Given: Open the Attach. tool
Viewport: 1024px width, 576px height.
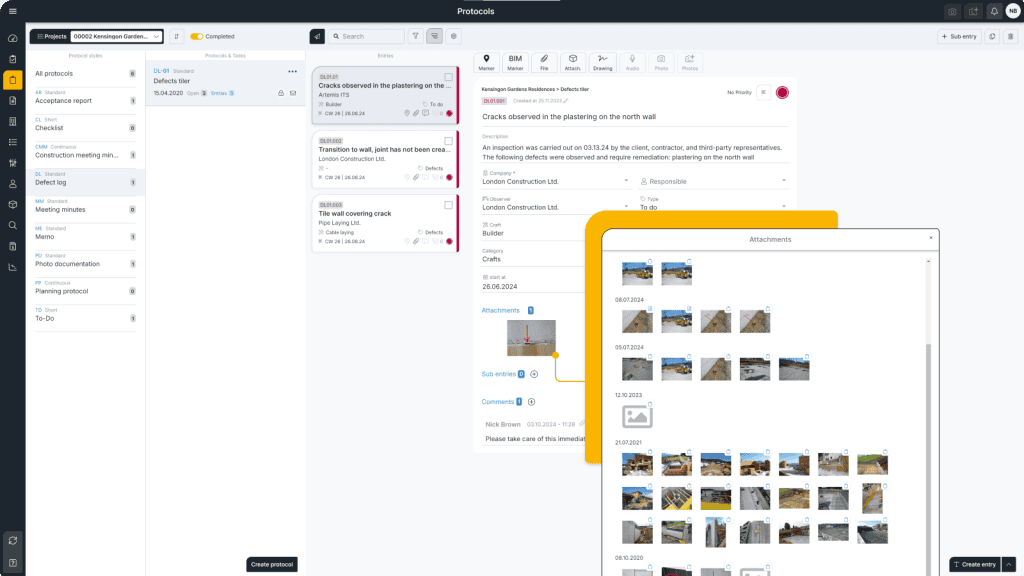Looking at the screenshot, I should (x=573, y=62).
